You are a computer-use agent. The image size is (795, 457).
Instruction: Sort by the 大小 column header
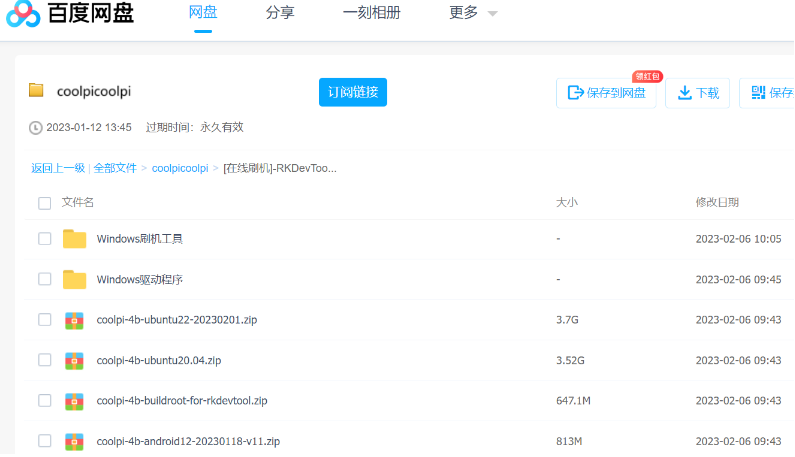pos(567,202)
